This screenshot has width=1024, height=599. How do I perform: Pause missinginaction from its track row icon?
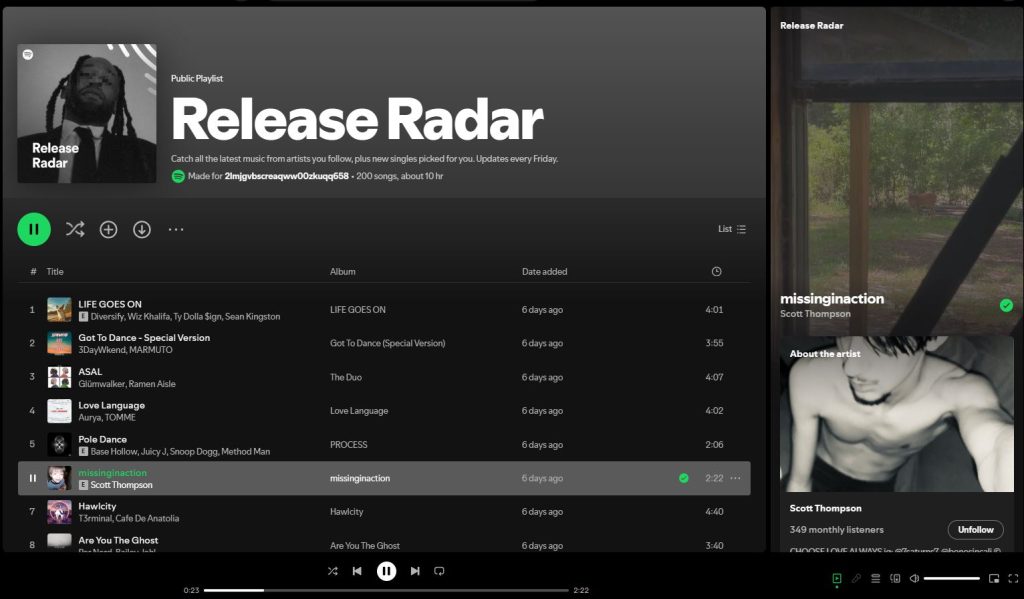(x=33, y=478)
